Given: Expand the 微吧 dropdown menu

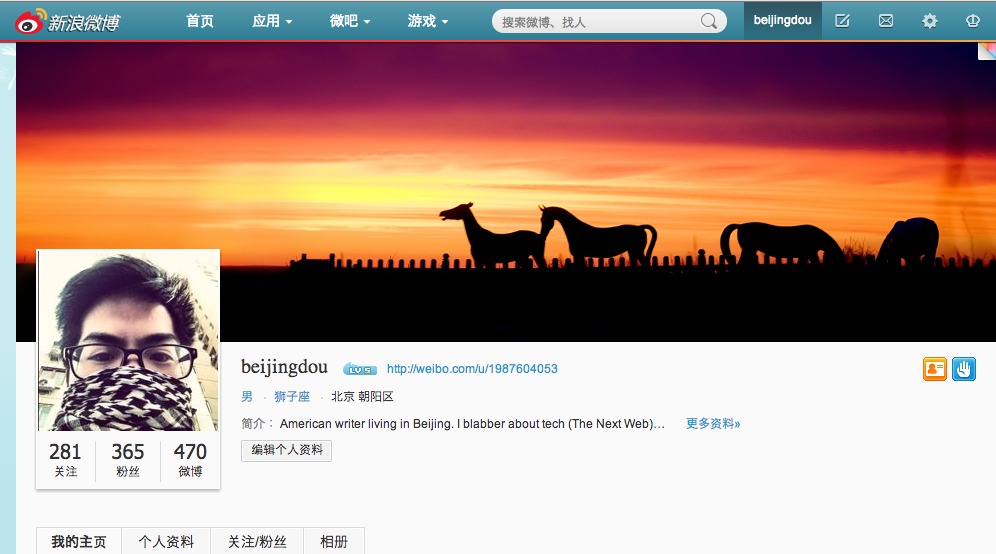Looking at the screenshot, I should (x=349, y=21).
